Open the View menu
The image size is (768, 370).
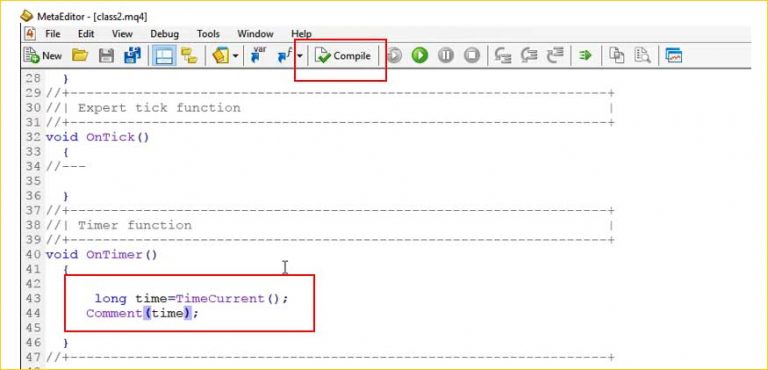(122, 34)
